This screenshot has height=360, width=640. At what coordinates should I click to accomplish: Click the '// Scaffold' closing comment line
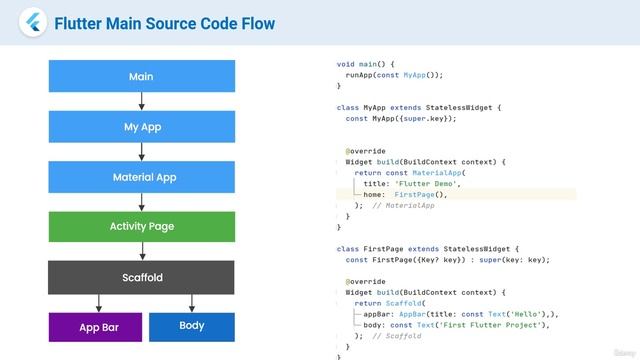click(x=388, y=336)
